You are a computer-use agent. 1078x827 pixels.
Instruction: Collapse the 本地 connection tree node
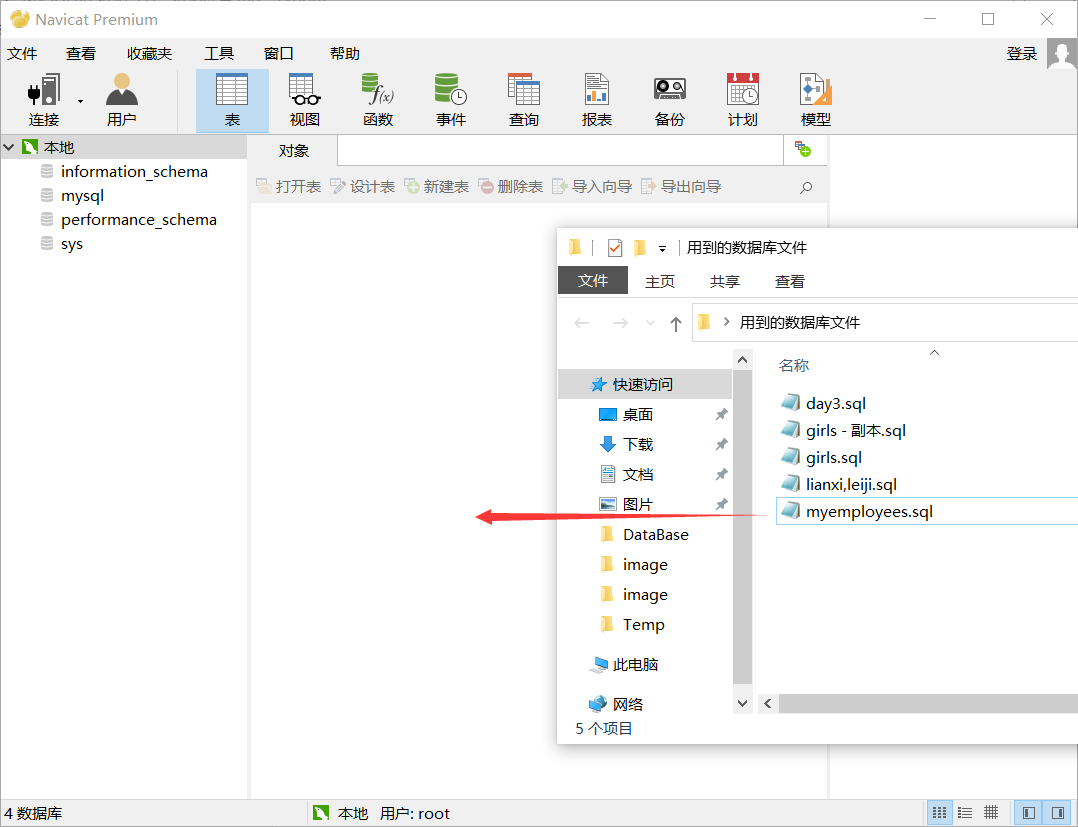coord(9,148)
